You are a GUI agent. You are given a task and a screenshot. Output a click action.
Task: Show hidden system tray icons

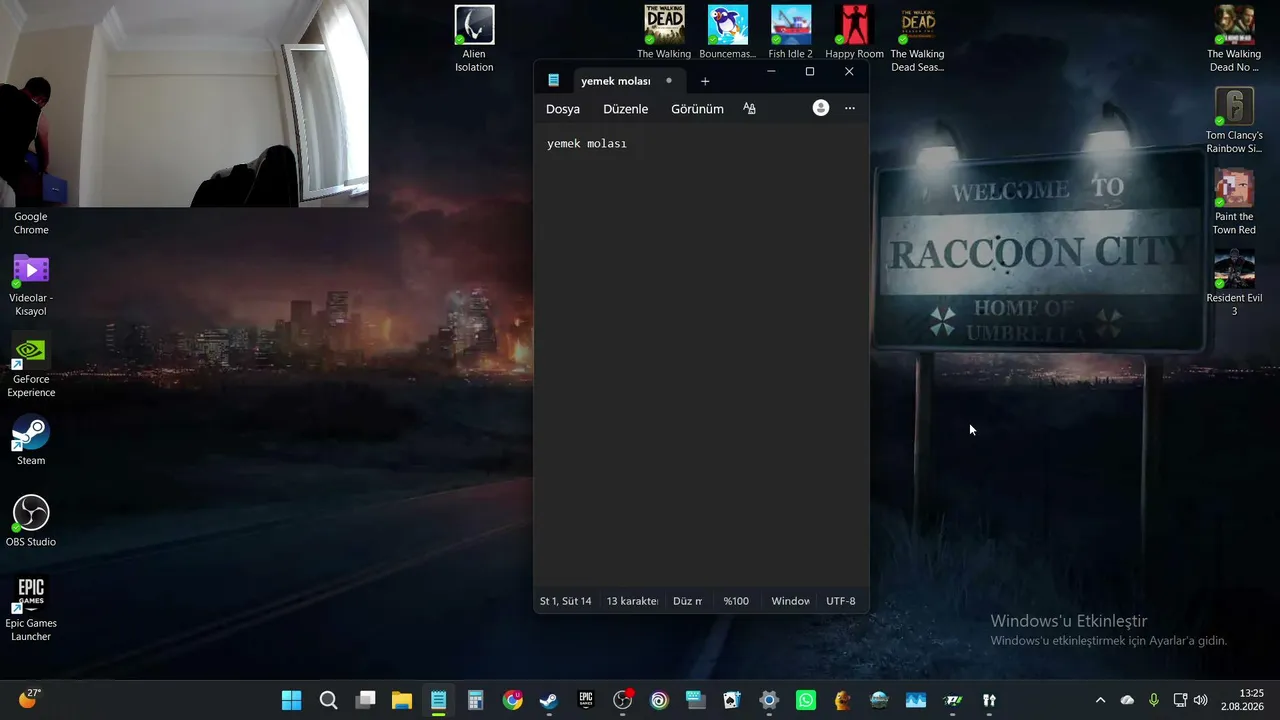pos(1101,700)
